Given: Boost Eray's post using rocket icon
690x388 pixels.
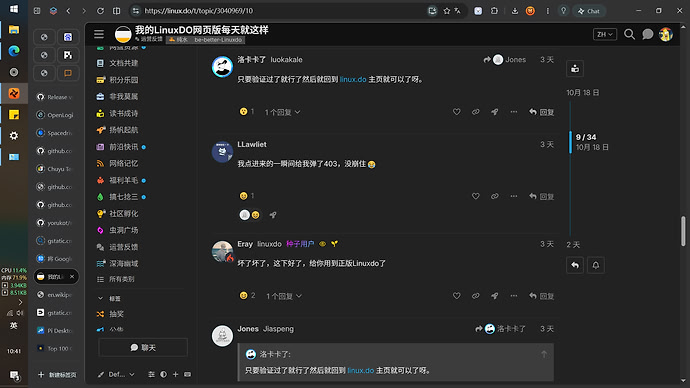Looking at the screenshot, I should tap(495, 296).
